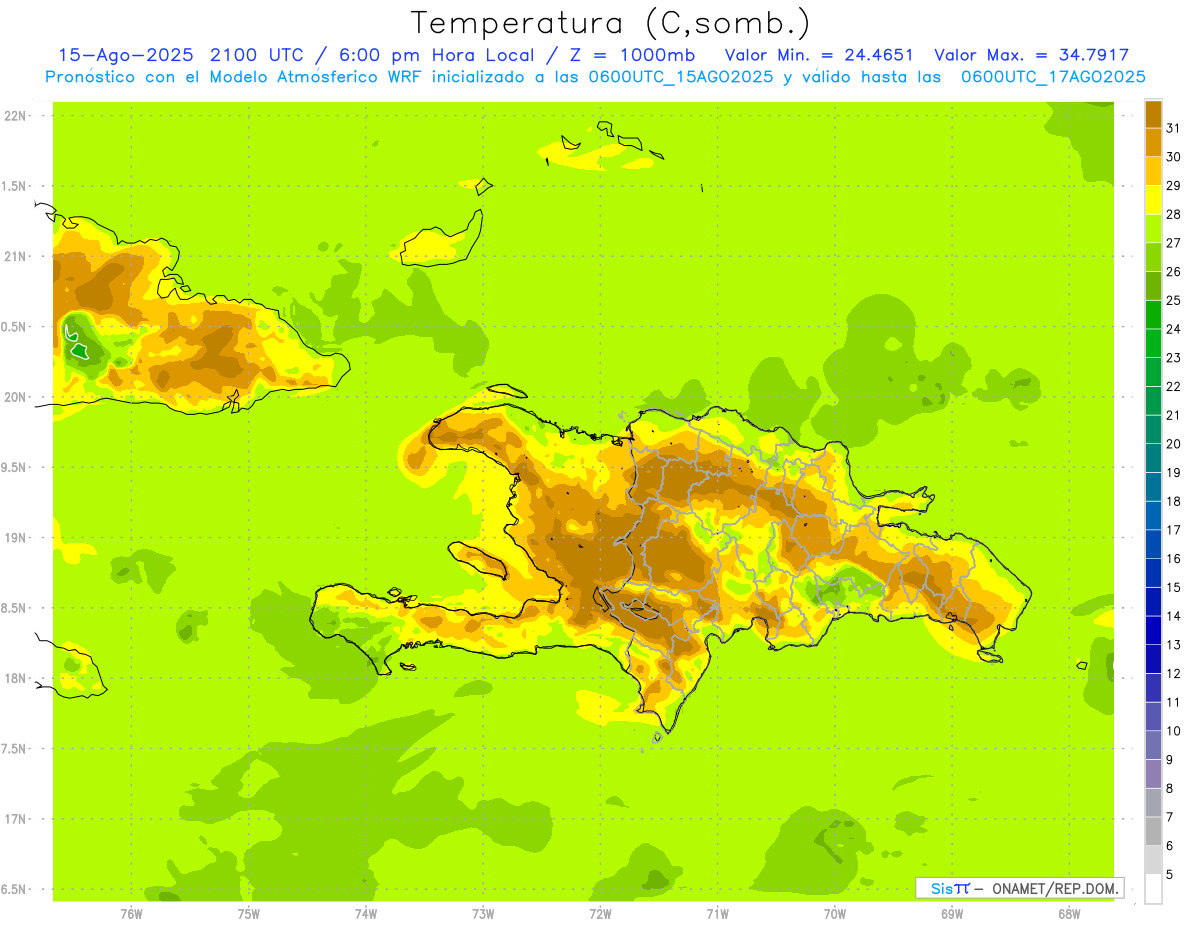
Task: Select the '0600UTC_17AGO2025' valid-until timestamp
Action: [x=1053, y=77]
